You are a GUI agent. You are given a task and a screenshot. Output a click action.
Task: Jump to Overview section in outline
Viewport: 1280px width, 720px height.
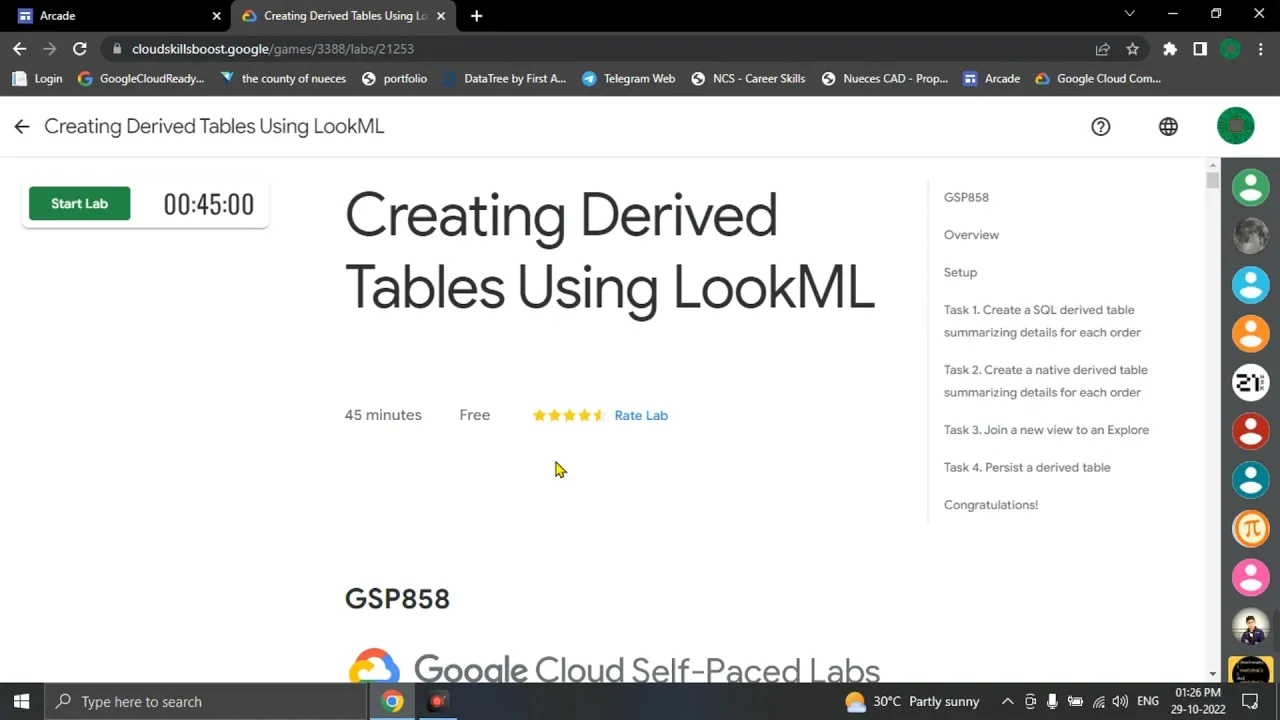coord(971,235)
